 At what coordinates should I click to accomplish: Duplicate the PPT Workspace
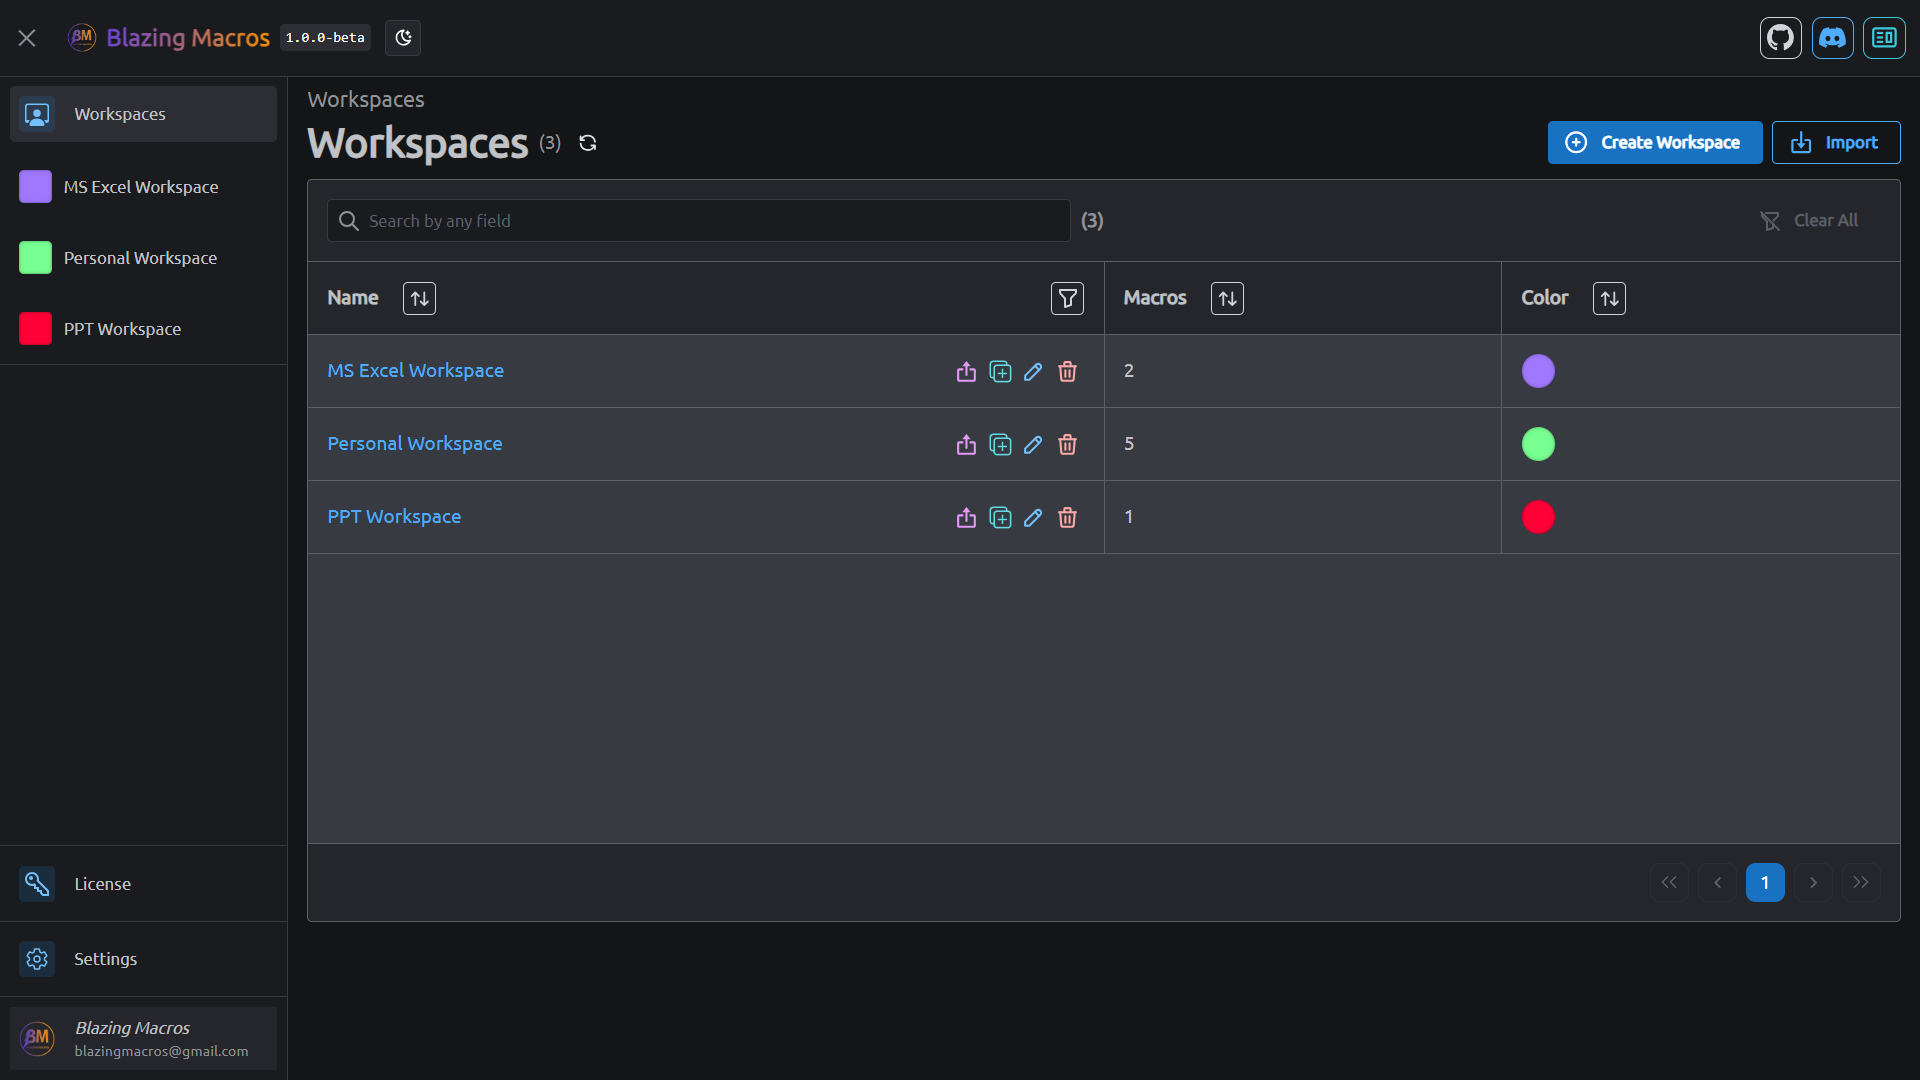pyautogui.click(x=1000, y=517)
